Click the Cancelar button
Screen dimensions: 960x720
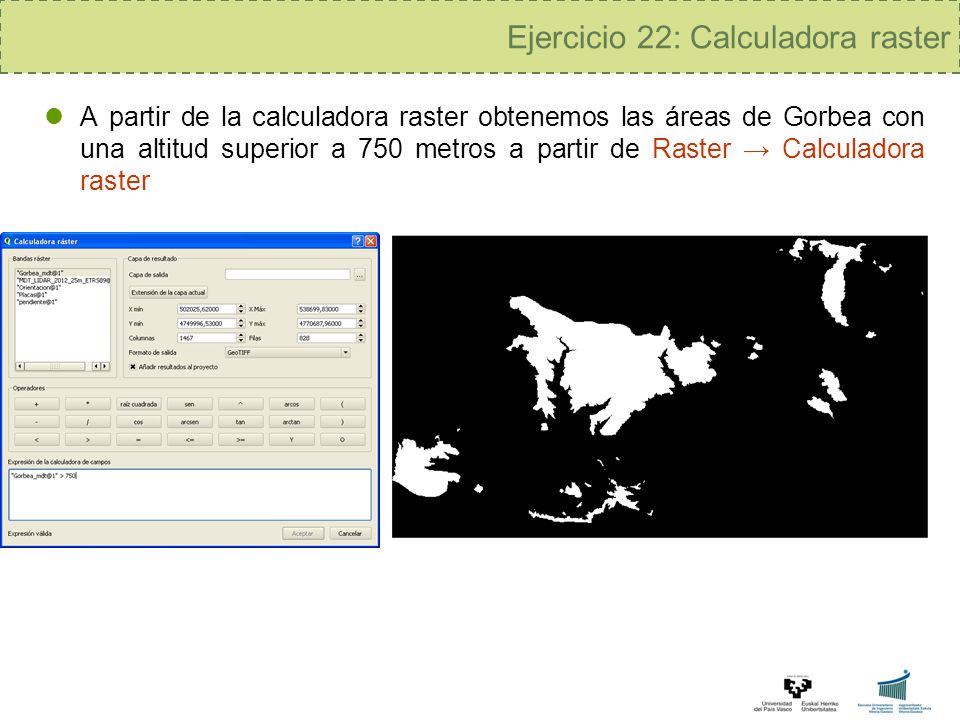[350, 533]
